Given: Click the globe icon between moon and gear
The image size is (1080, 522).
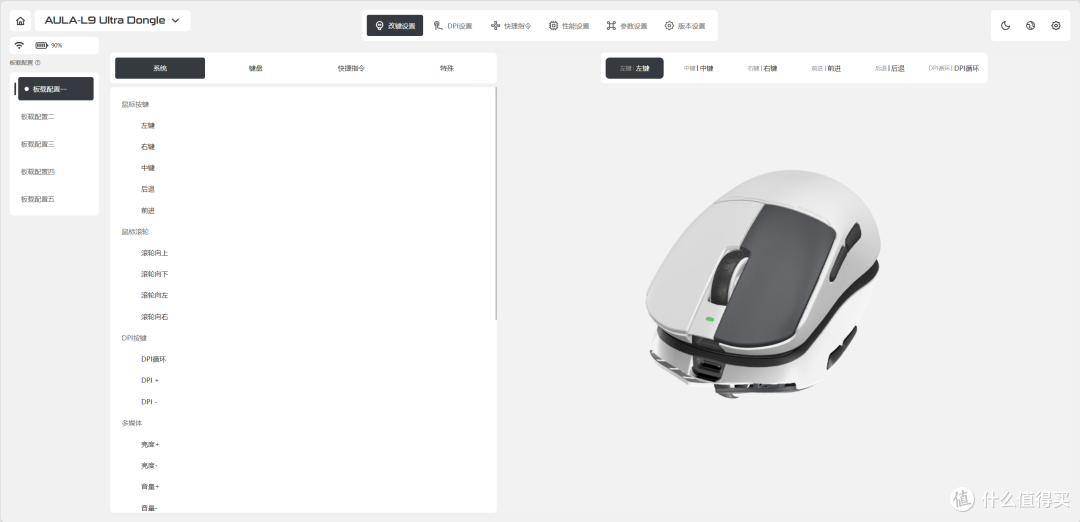Looking at the screenshot, I should [x=1030, y=25].
